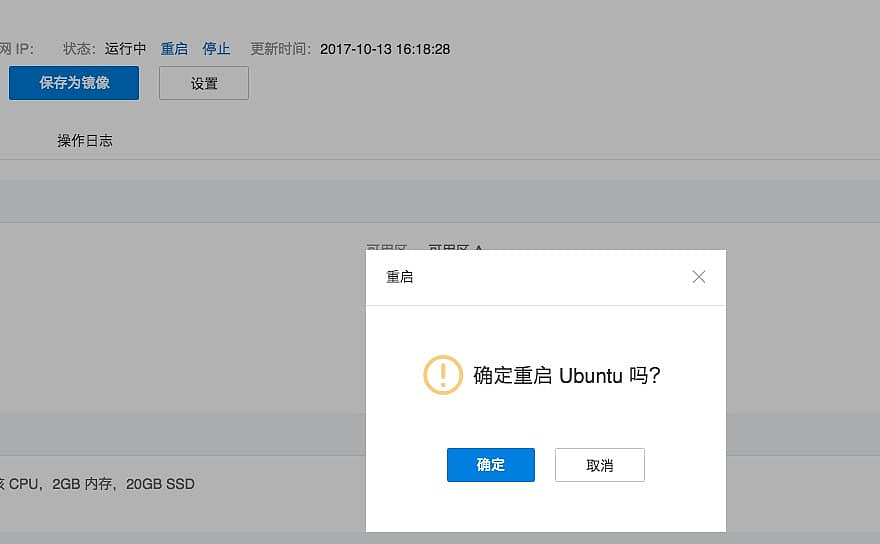
Task: Click the 重启 link in status bar
Action: point(174,49)
